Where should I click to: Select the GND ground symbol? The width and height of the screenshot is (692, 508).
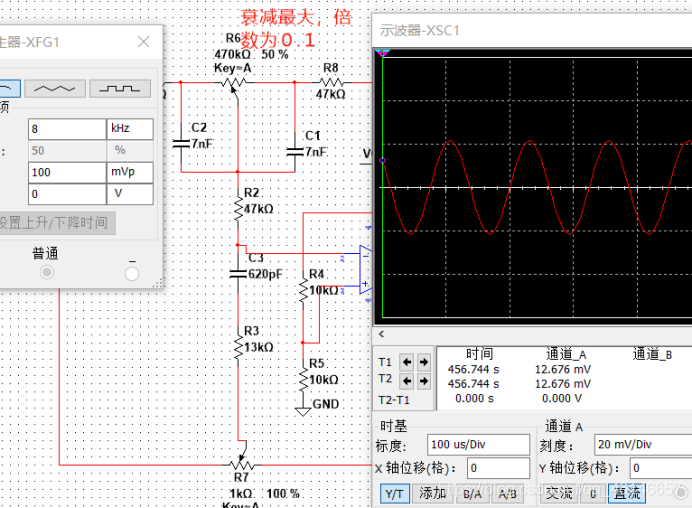pos(303,410)
